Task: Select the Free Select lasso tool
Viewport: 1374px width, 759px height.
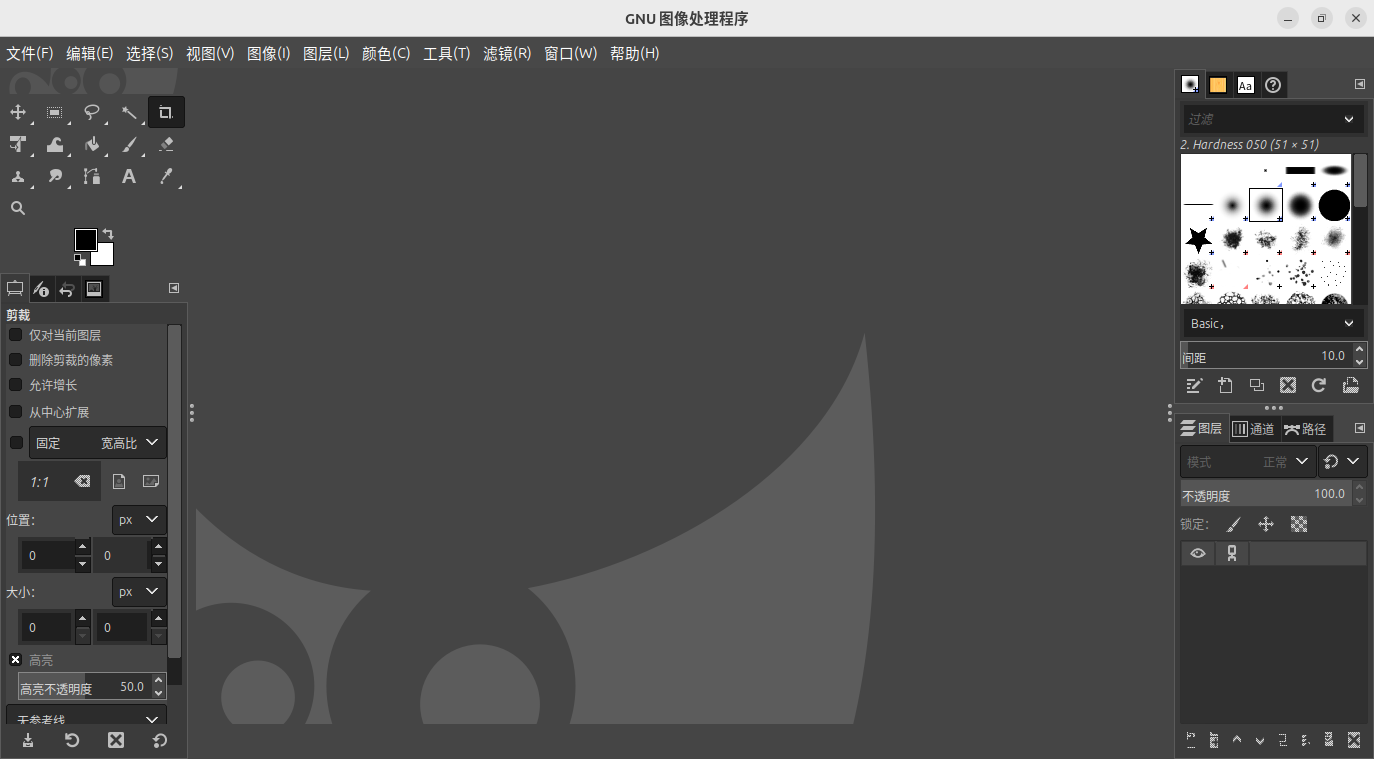Action: pos(92,113)
